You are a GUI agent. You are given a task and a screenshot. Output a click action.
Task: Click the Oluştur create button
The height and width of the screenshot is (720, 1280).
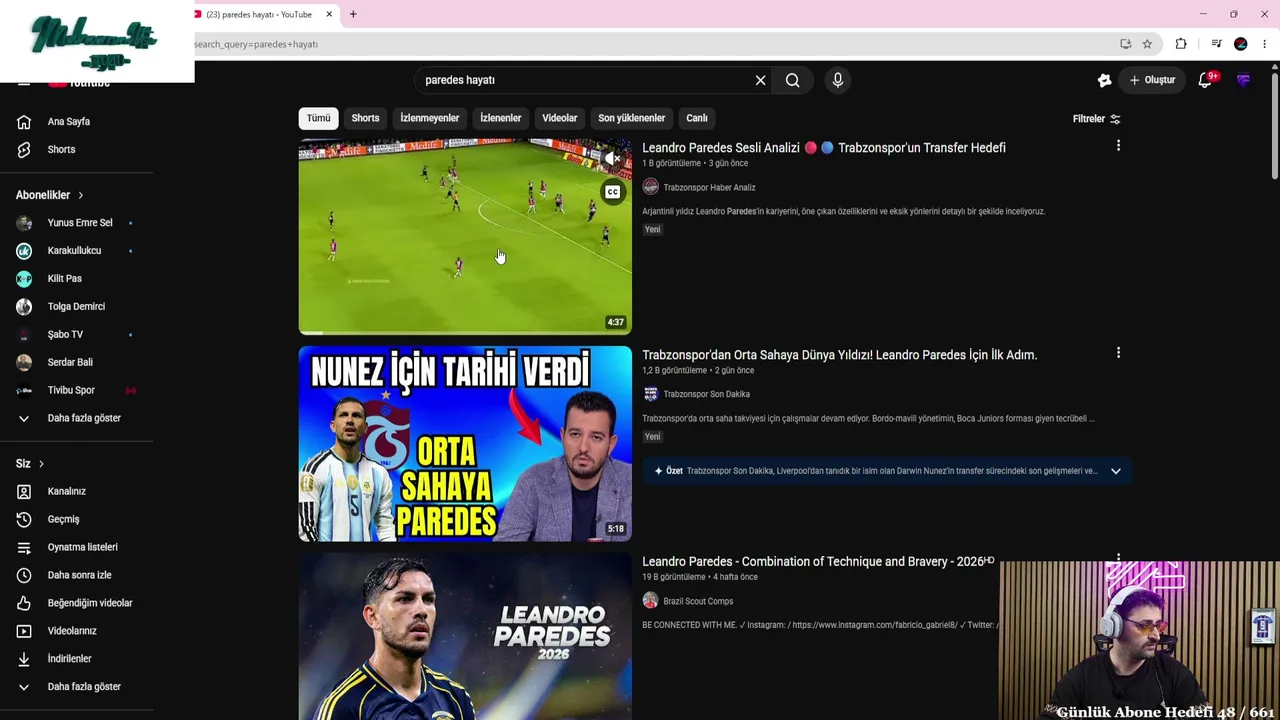[x=1152, y=80]
